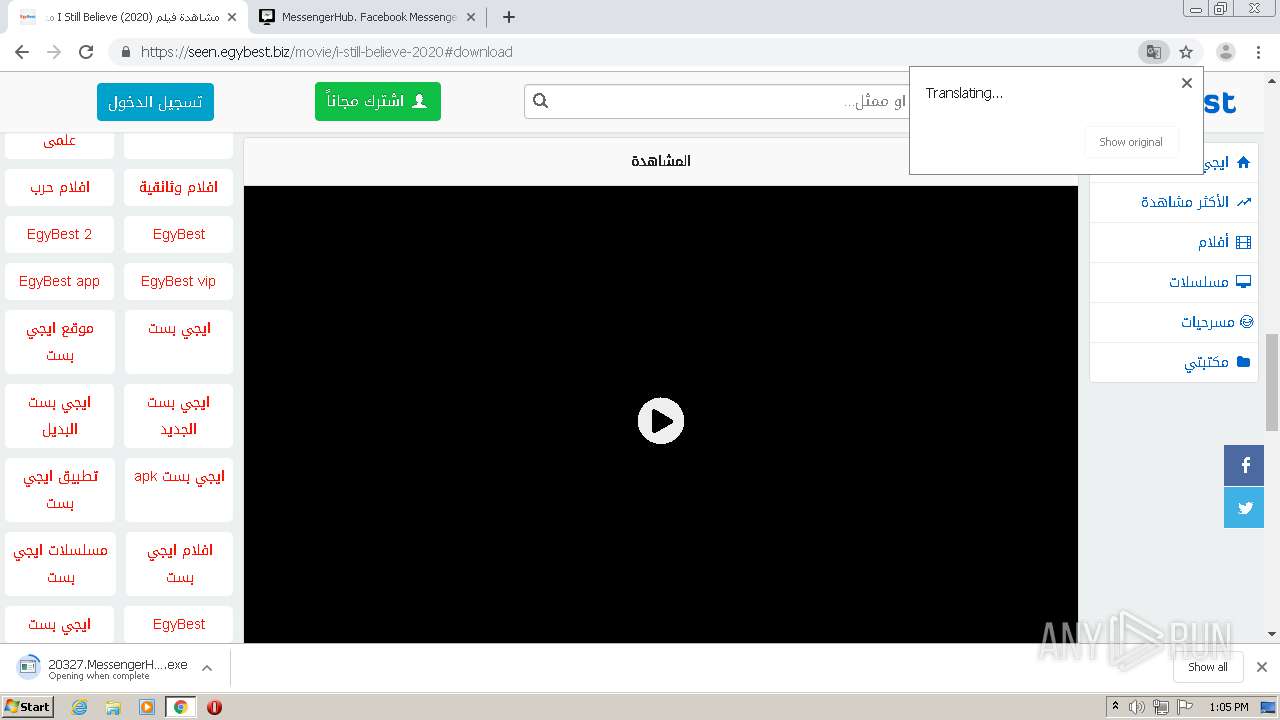The width and height of the screenshot is (1280, 720).
Task: Click the home icon in side menu
Action: [1243, 162]
